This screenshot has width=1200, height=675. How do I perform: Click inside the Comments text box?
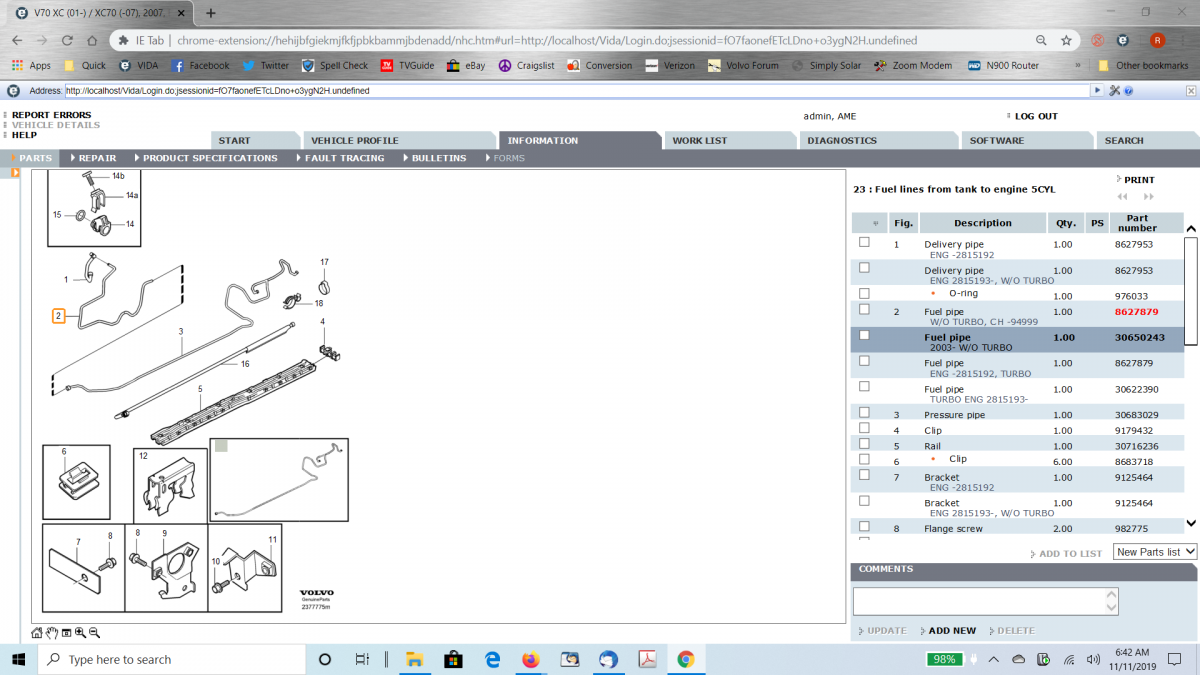tap(984, 601)
